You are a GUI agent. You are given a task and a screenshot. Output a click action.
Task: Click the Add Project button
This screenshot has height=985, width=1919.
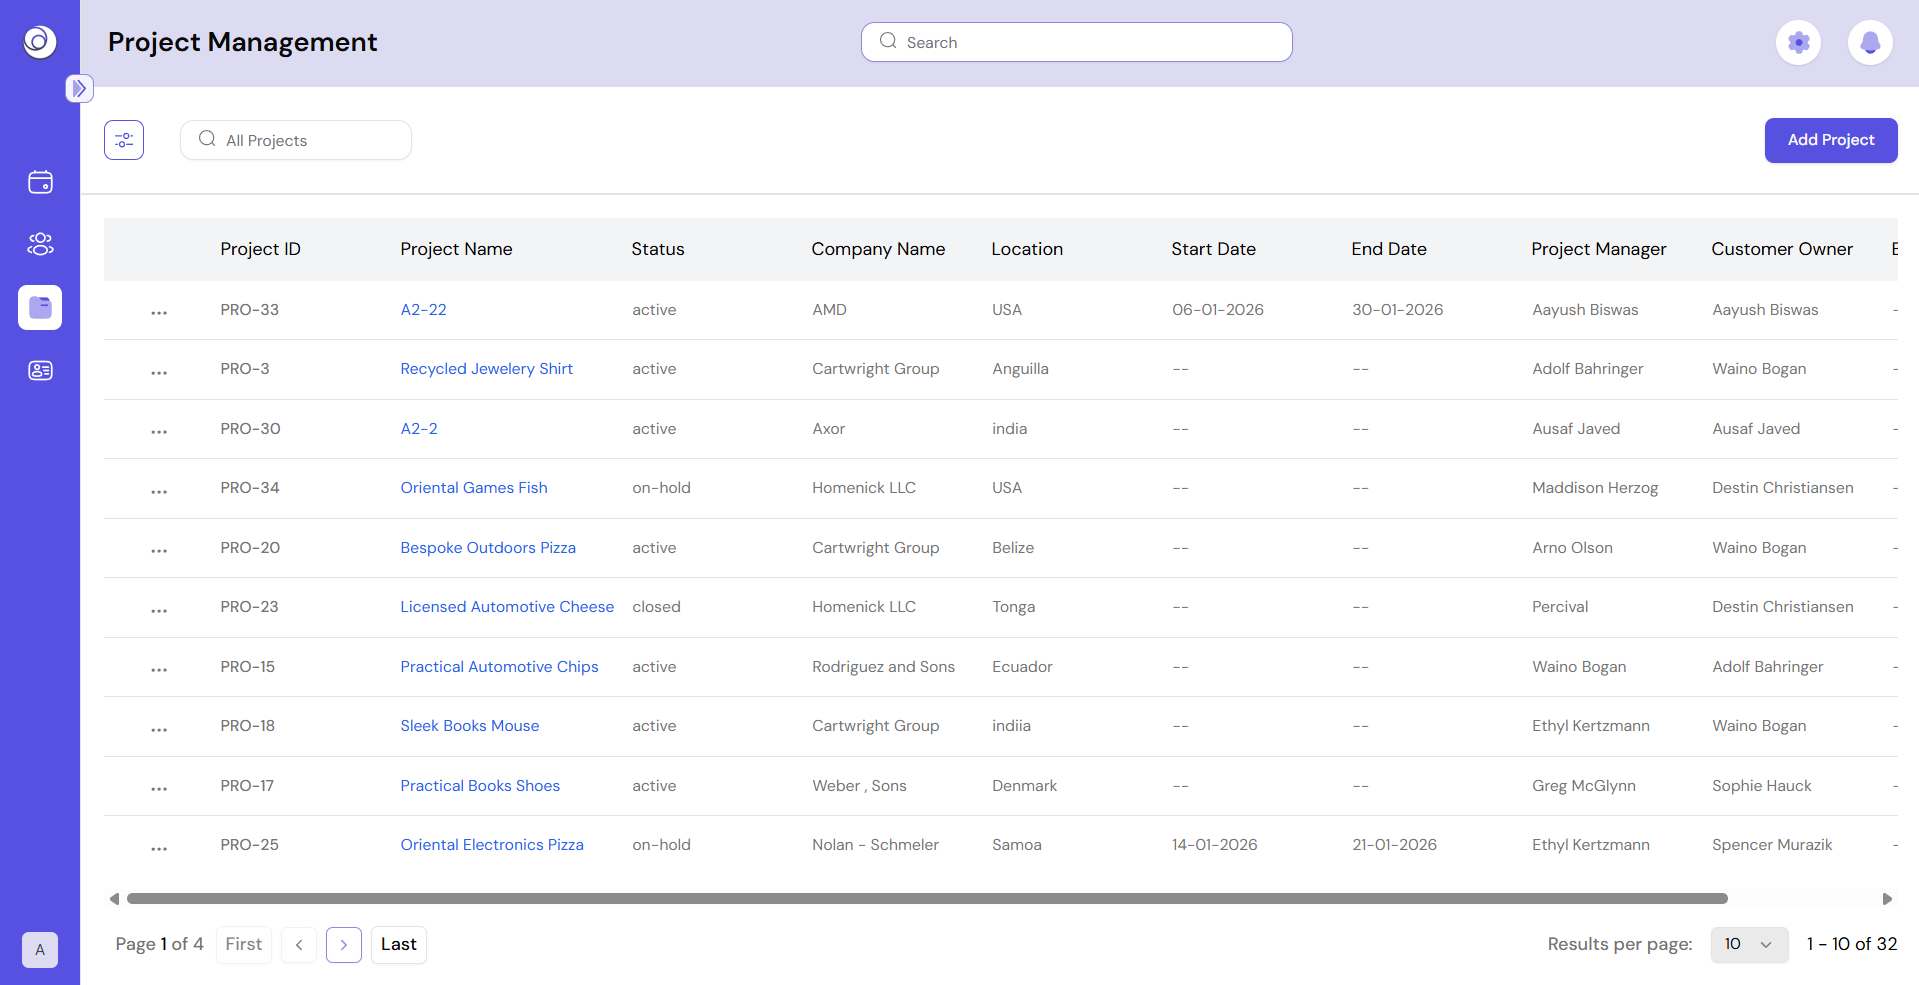(1831, 140)
